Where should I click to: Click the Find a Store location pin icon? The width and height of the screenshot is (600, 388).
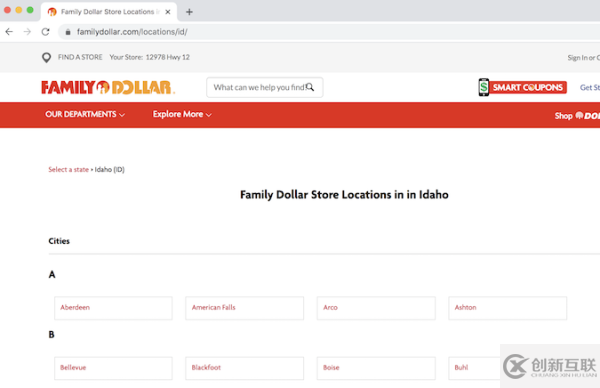[x=46, y=58]
